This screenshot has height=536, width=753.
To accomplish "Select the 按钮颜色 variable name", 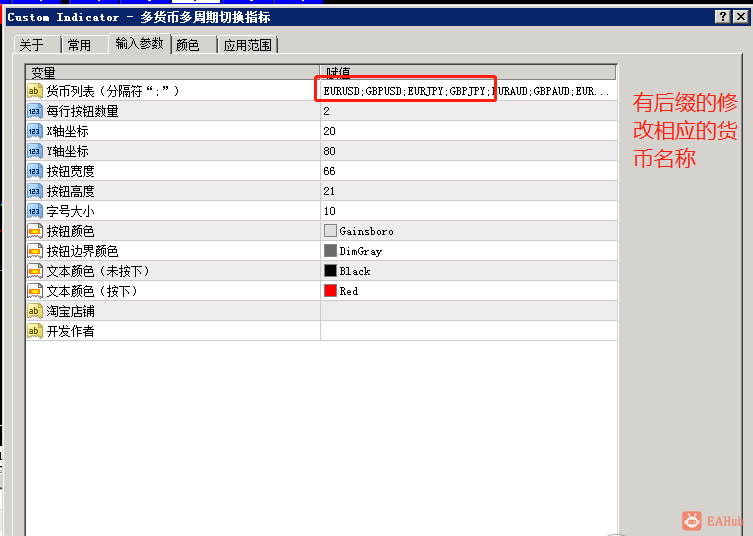I will click(70, 231).
